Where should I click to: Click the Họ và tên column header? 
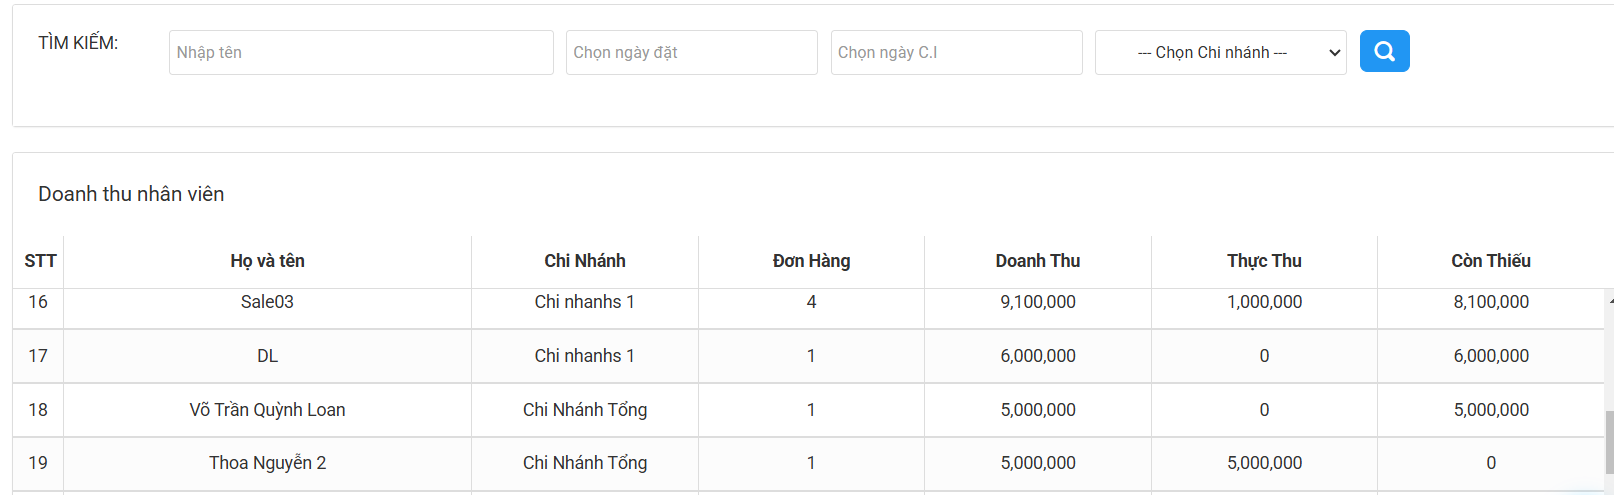(267, 261)
